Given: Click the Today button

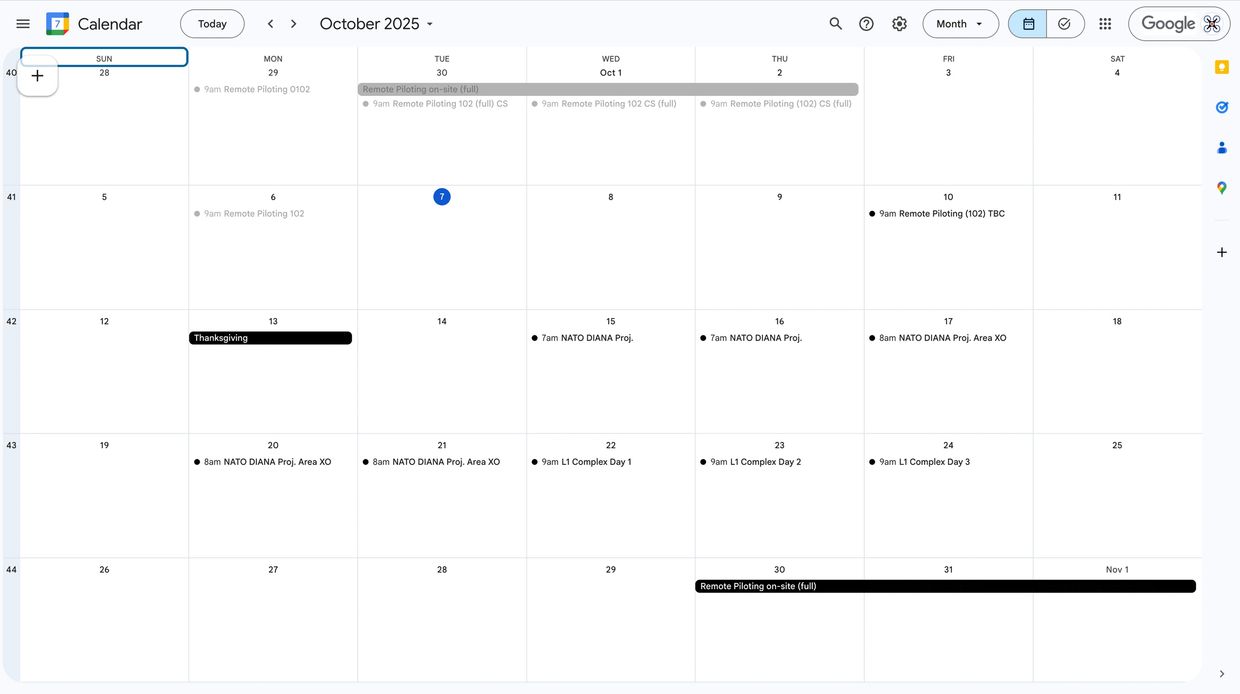Looking at the screenshot, I should pyautogui.click(x=212, y=24).
